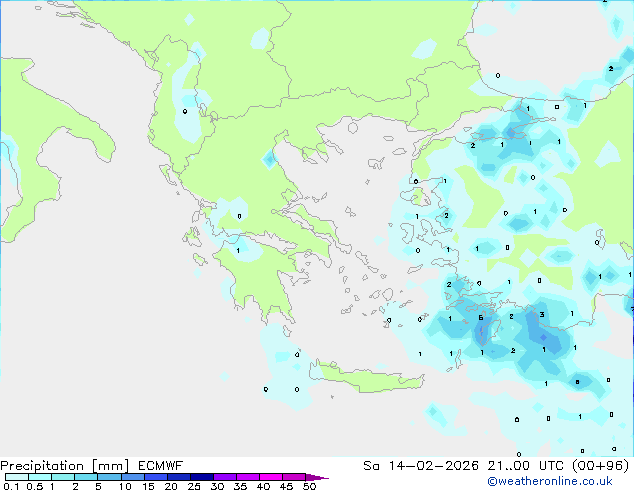634x490 pixels.
Task: Click the '(00+96)' forecast offset text
Action: [x=601, y=466]
